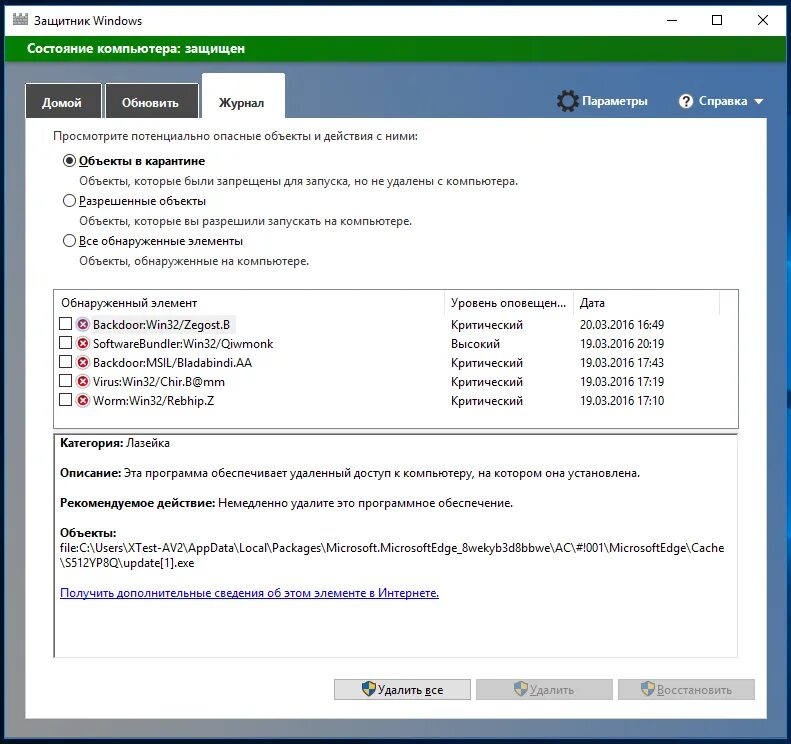Click the date 19.03.2016 17:10
Image resolution: width=791 pixels, height=744 pixels.
click(622, 401)
